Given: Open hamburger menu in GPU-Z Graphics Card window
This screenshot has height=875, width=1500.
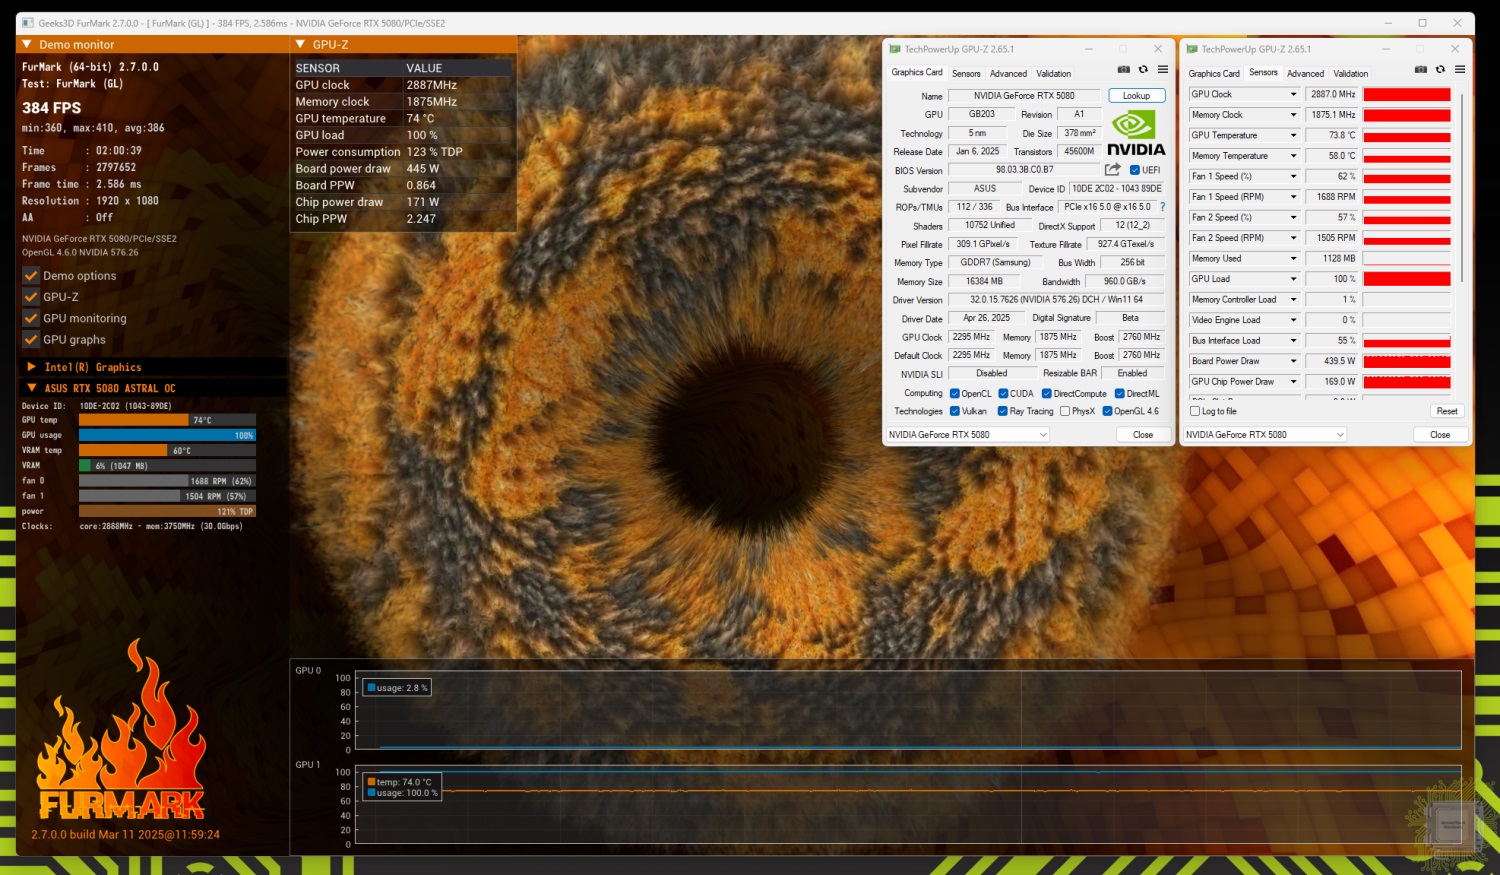Looking at the screenshot, I should [1162, 69].
